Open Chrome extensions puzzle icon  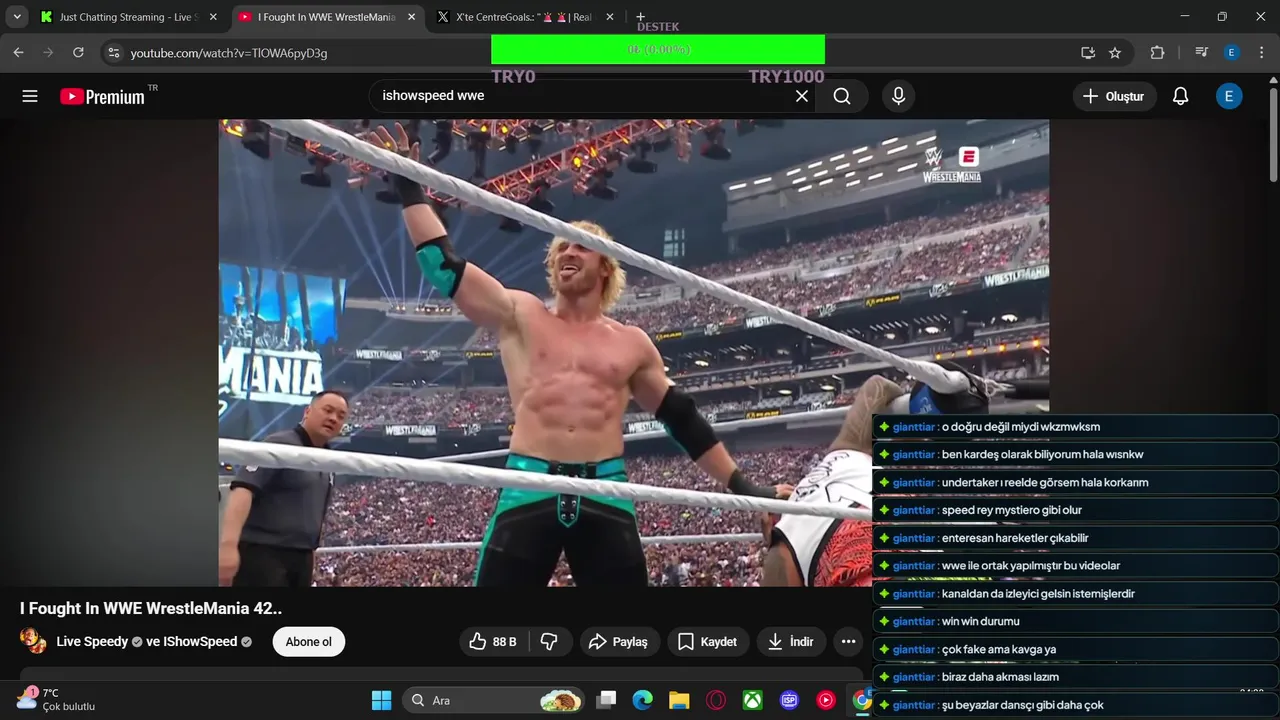pos(1157,52)
